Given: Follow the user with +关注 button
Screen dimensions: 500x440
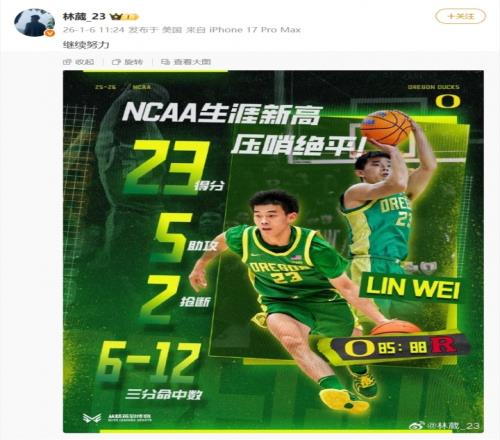Looking at the screenshot, I should coord(461,16).
